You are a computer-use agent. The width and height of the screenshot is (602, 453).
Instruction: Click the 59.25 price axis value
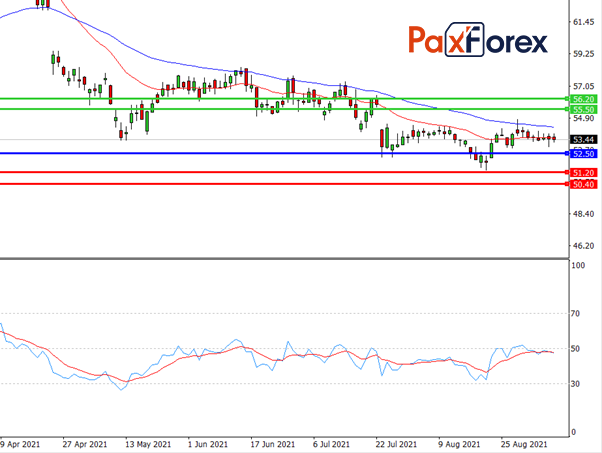click(584, 54)
